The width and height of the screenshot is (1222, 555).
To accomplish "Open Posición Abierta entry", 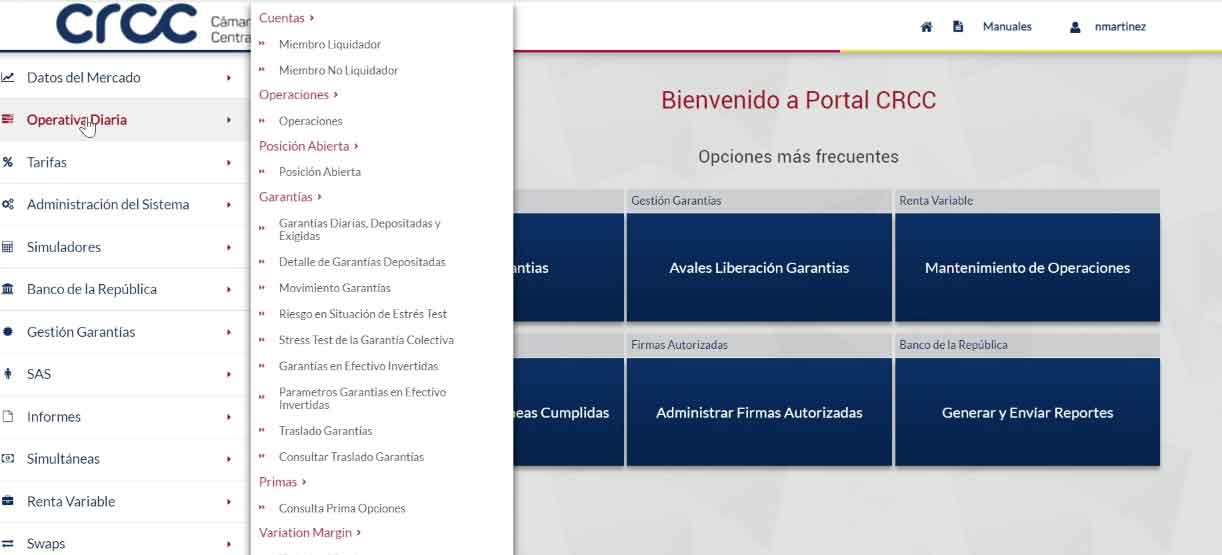I will coord(320,172).
